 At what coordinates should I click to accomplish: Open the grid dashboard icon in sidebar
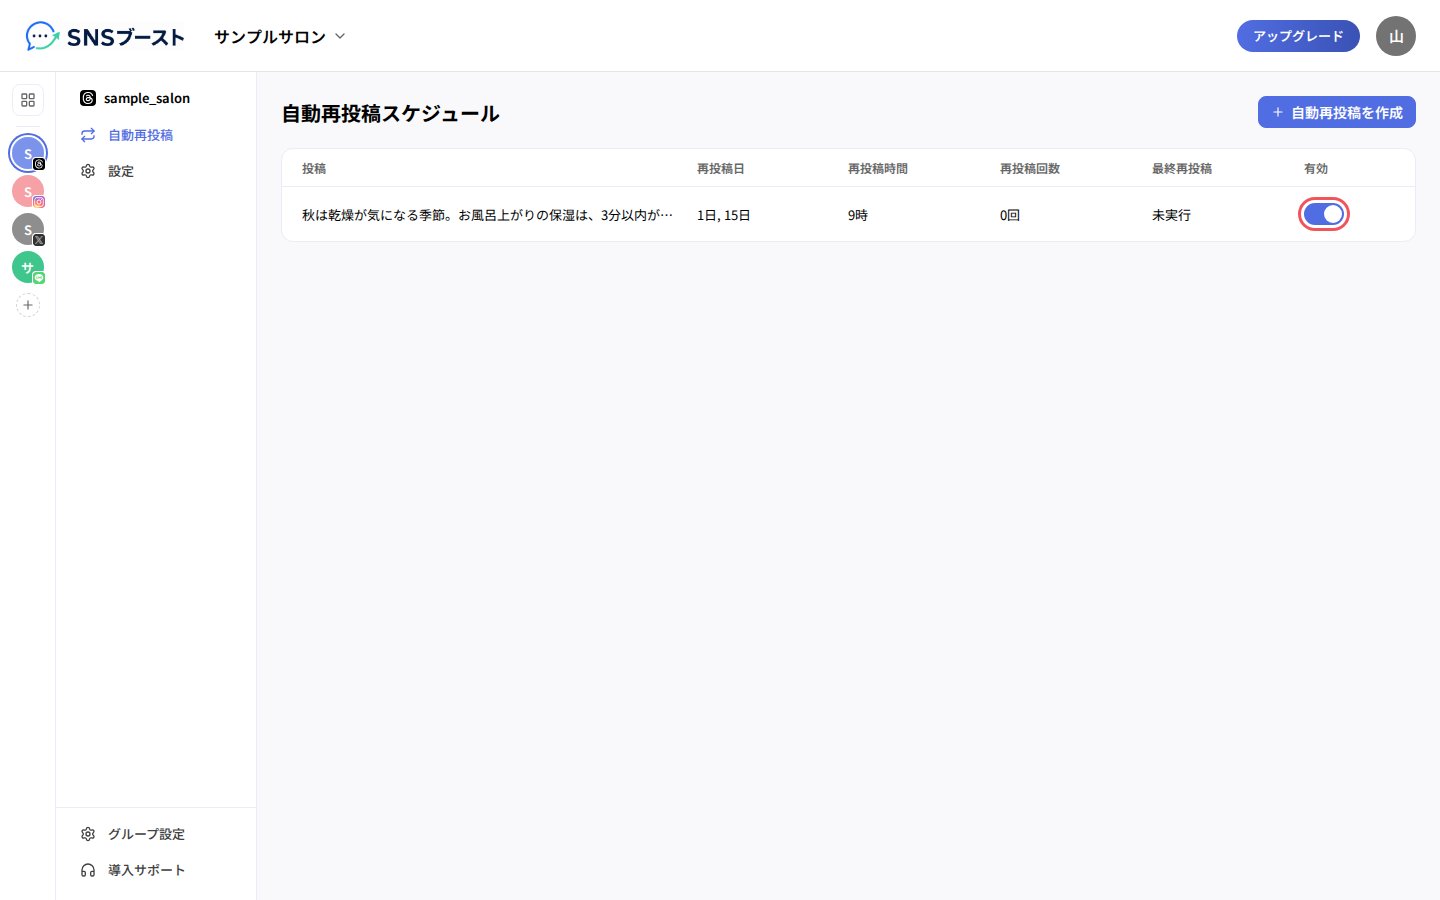(28, 100)
